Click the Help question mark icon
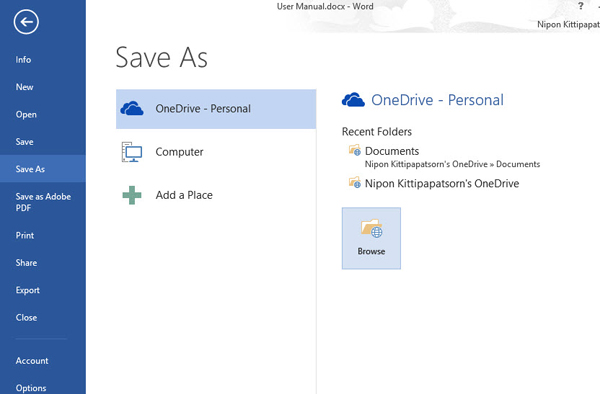The image size is (600, 394). coord(581,6)
